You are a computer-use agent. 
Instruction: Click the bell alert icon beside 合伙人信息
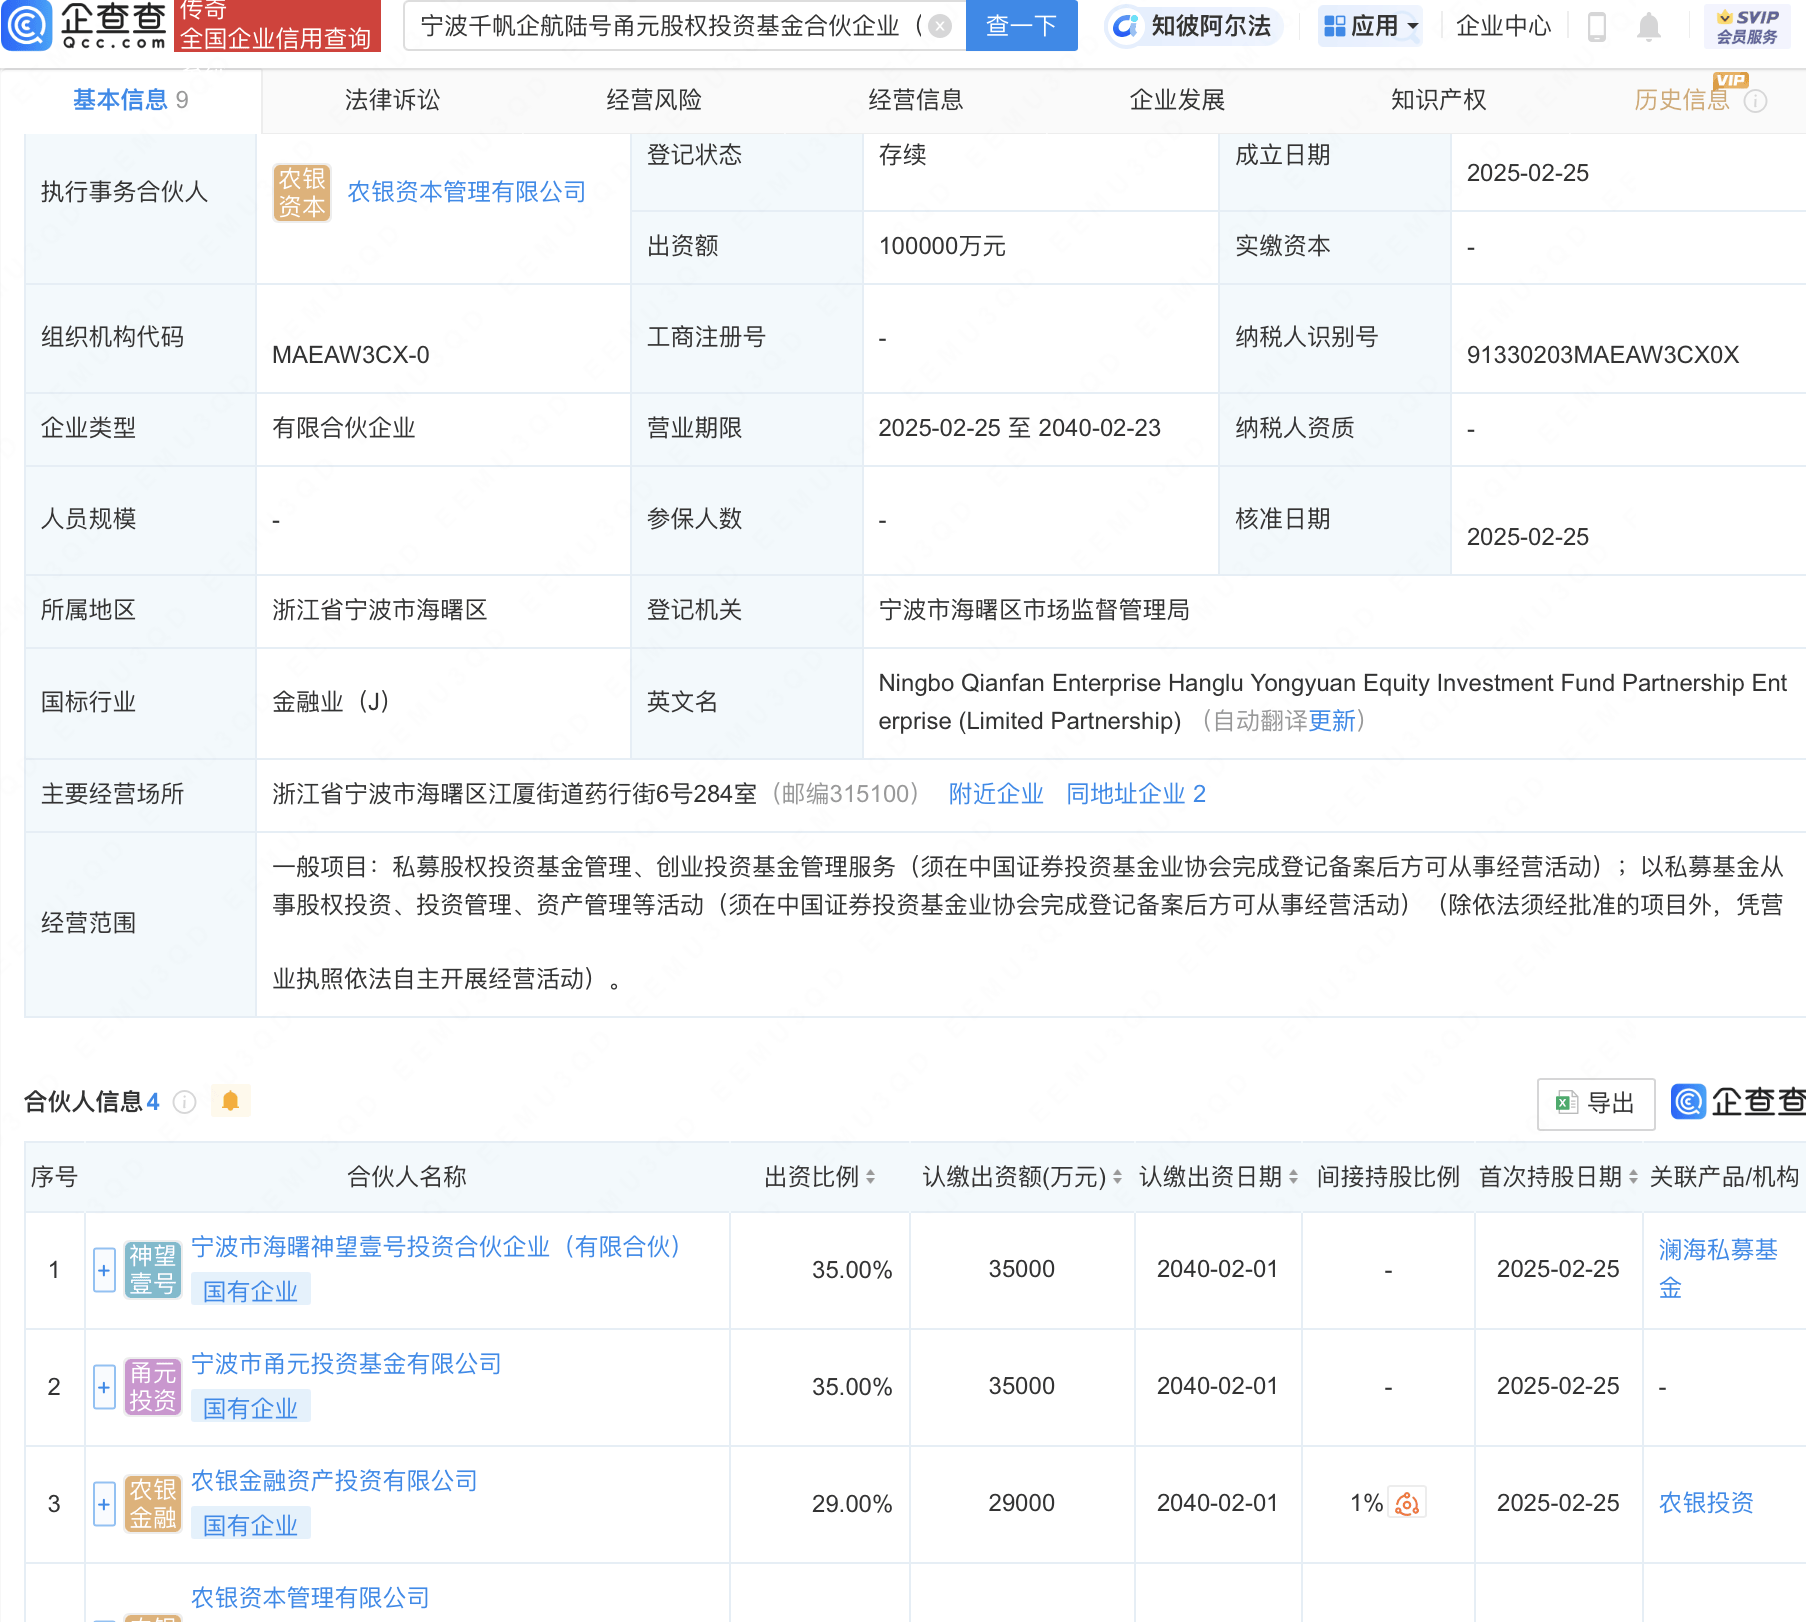click(x=230, y=1101)
